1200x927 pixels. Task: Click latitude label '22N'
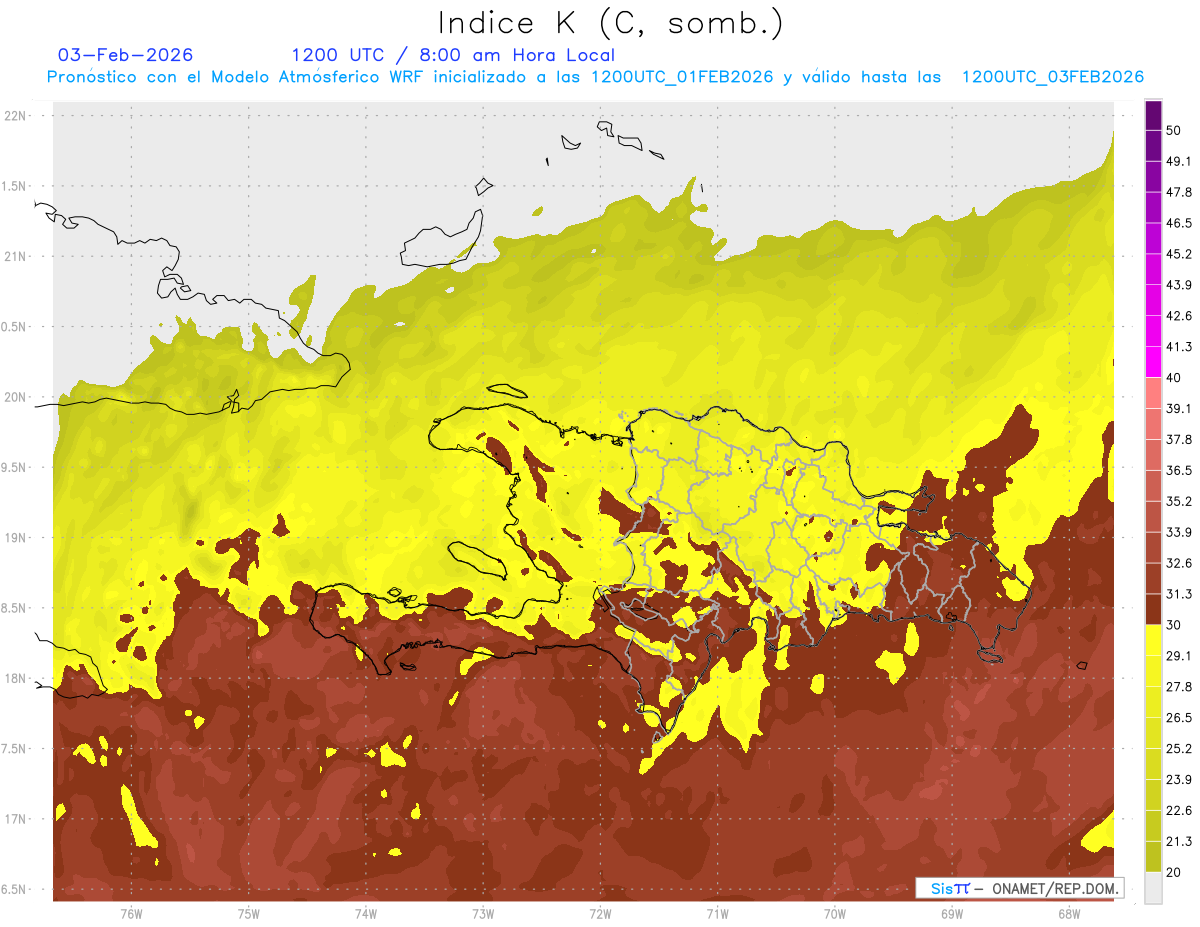click(16, 115)
